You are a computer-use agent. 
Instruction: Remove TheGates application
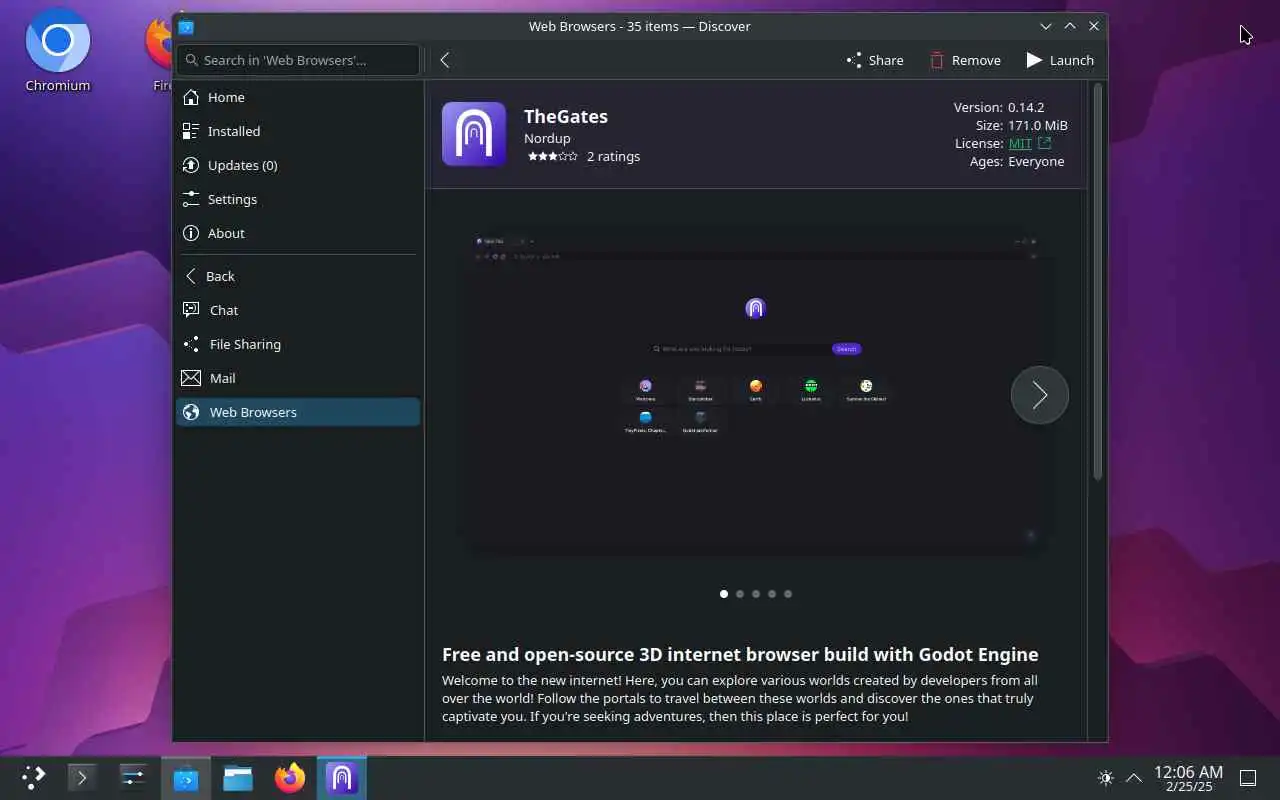(965, 60)
